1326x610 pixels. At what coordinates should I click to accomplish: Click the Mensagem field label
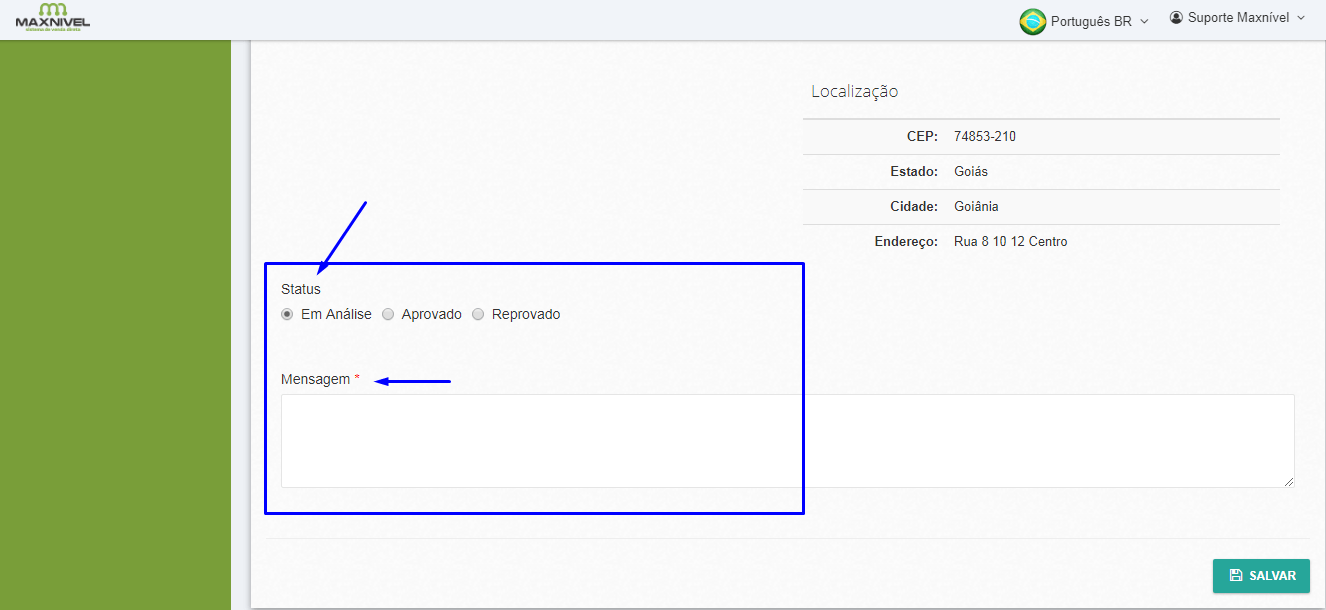tap(315, 379)
